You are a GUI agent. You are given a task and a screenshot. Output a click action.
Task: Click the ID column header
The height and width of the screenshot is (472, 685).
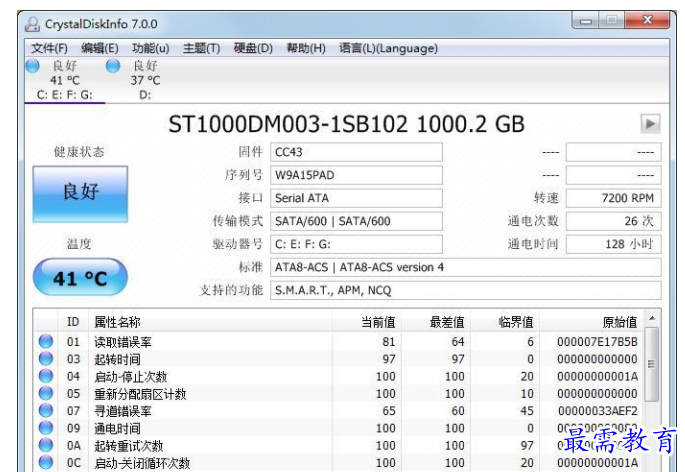[73, 322]
